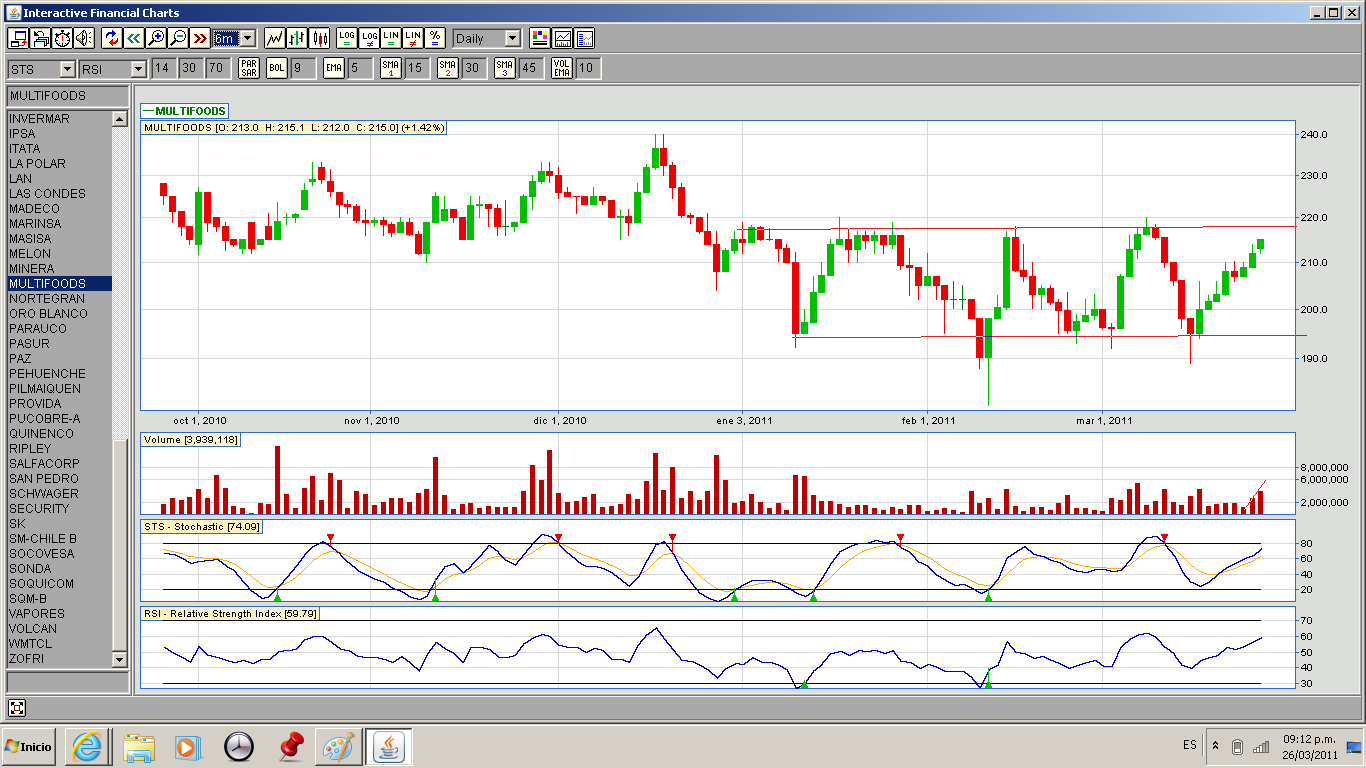Image resolution: width=1366 pixels, height=768 pixels.
Task: Expand the STS indicator dropdown
Action: [x=67, y=69]
